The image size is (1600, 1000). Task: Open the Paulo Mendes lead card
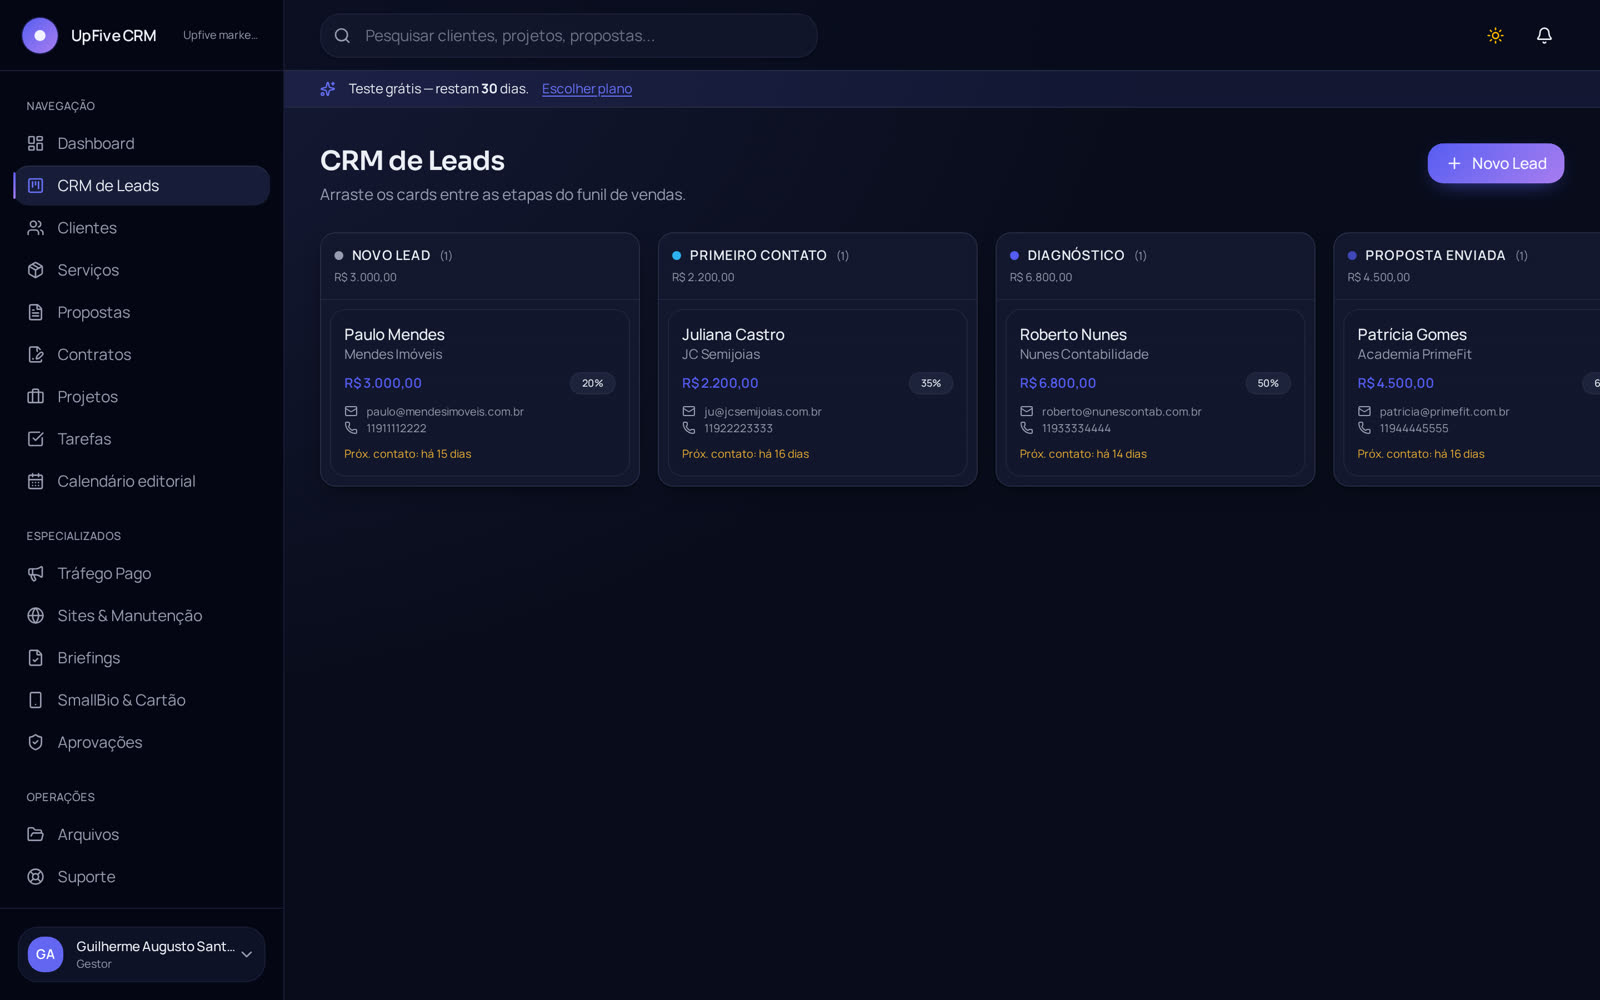[x=480, y=392]
